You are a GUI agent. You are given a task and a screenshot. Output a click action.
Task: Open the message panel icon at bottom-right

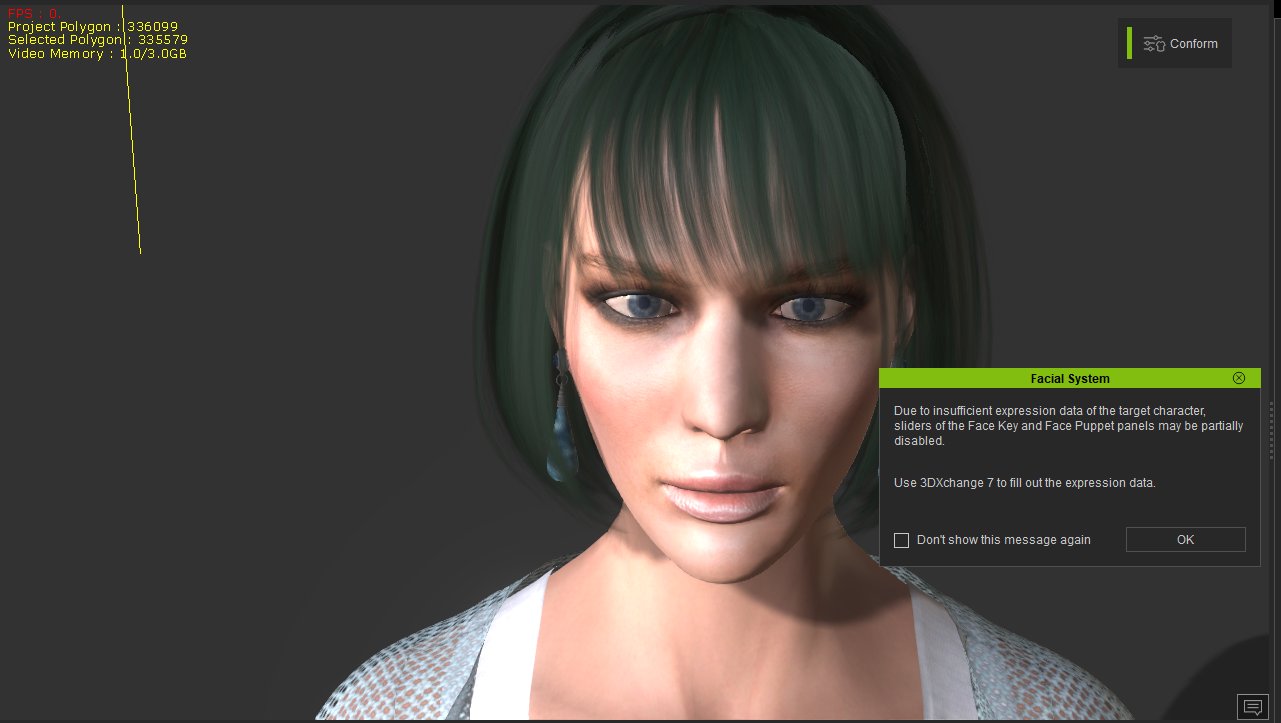click(1251, 706)
